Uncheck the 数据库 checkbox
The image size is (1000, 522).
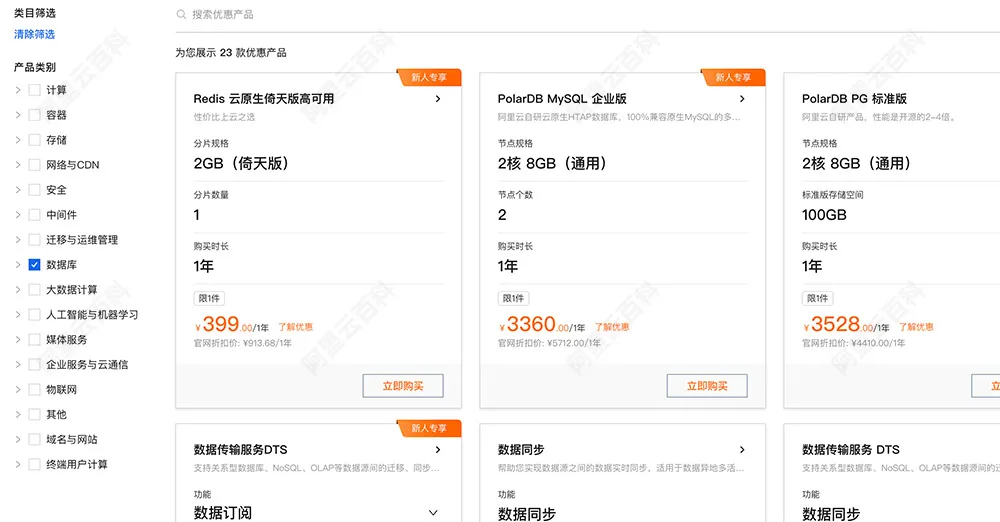pyautogui.click(x=34, y=264)
